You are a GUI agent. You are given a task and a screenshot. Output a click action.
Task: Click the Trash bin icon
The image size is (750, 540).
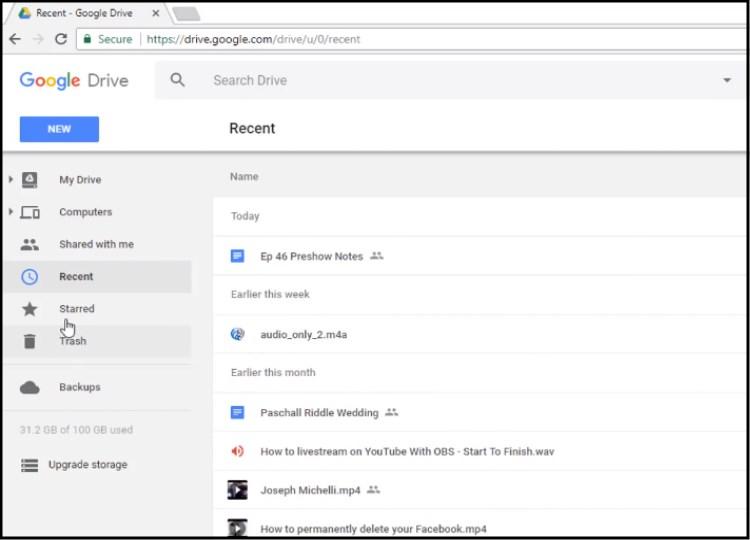[x=30, y=341]
